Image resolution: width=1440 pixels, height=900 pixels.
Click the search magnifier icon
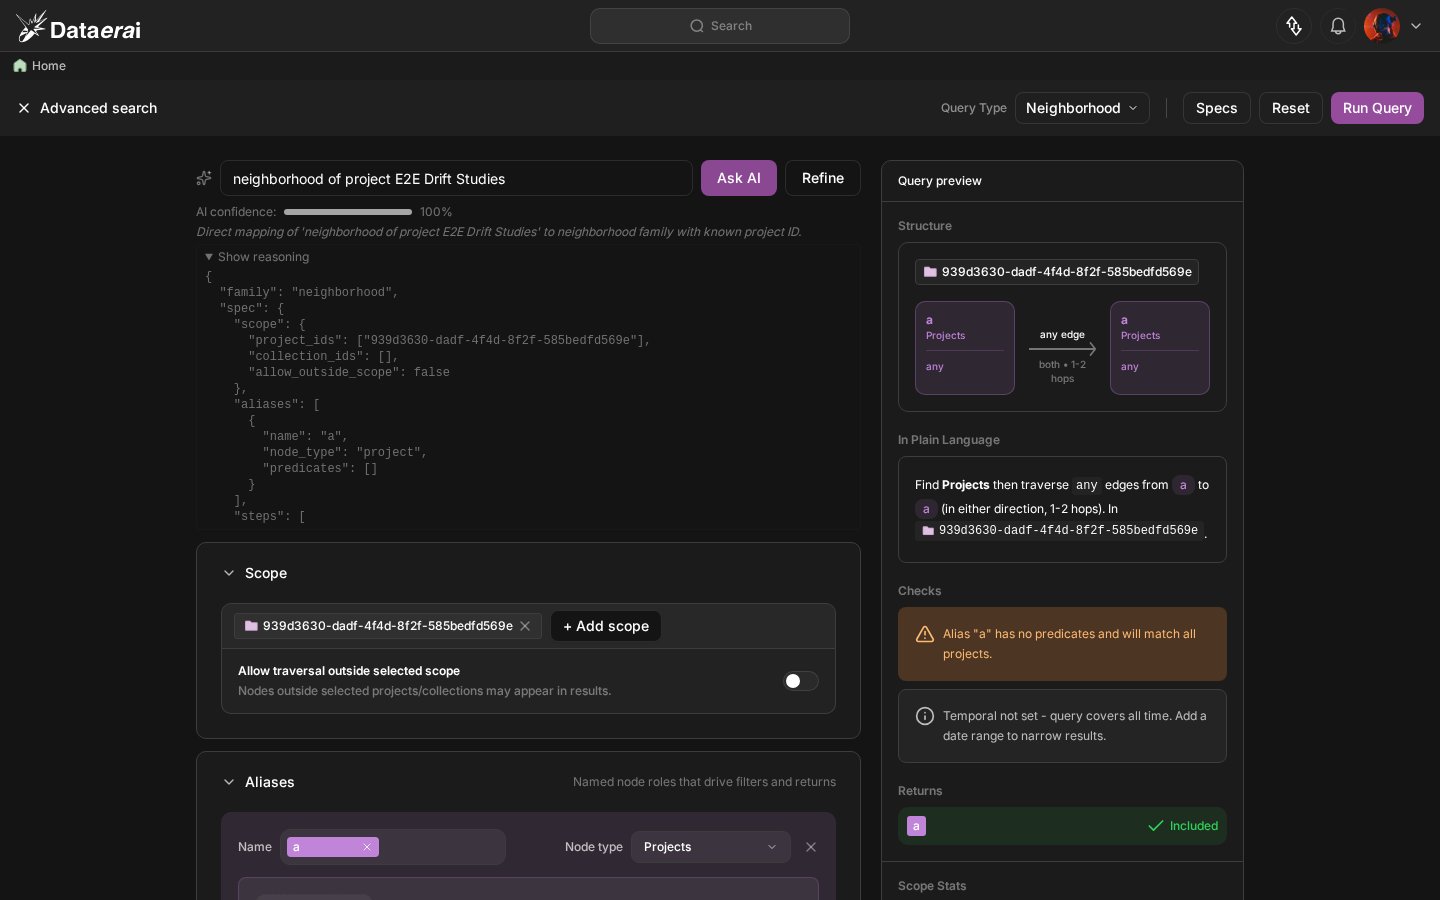click(x=697, y=26)
